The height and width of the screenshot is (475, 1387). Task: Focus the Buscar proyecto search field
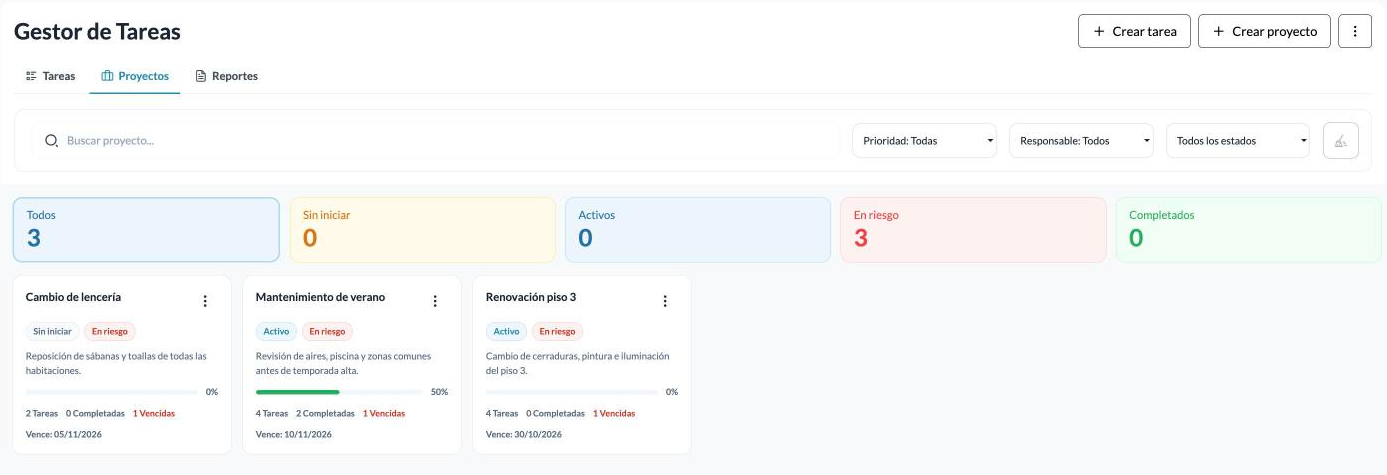437,141
